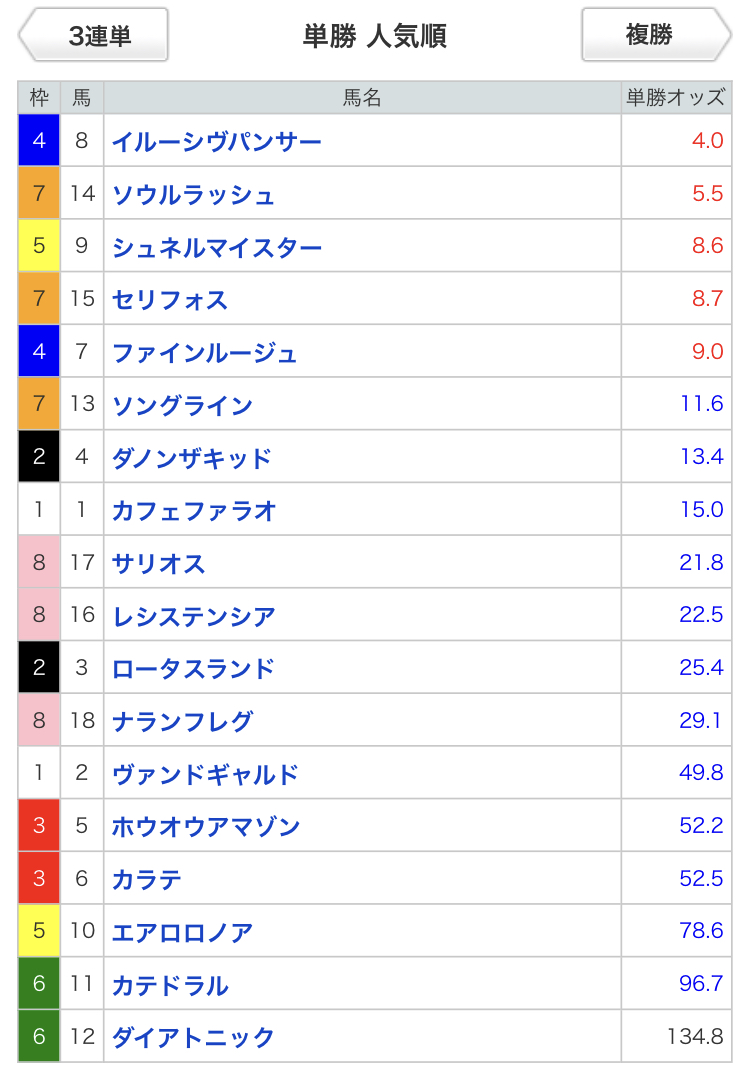
Task: Open ダノンザキッド horse link
Action: click(x=192, y=458)
